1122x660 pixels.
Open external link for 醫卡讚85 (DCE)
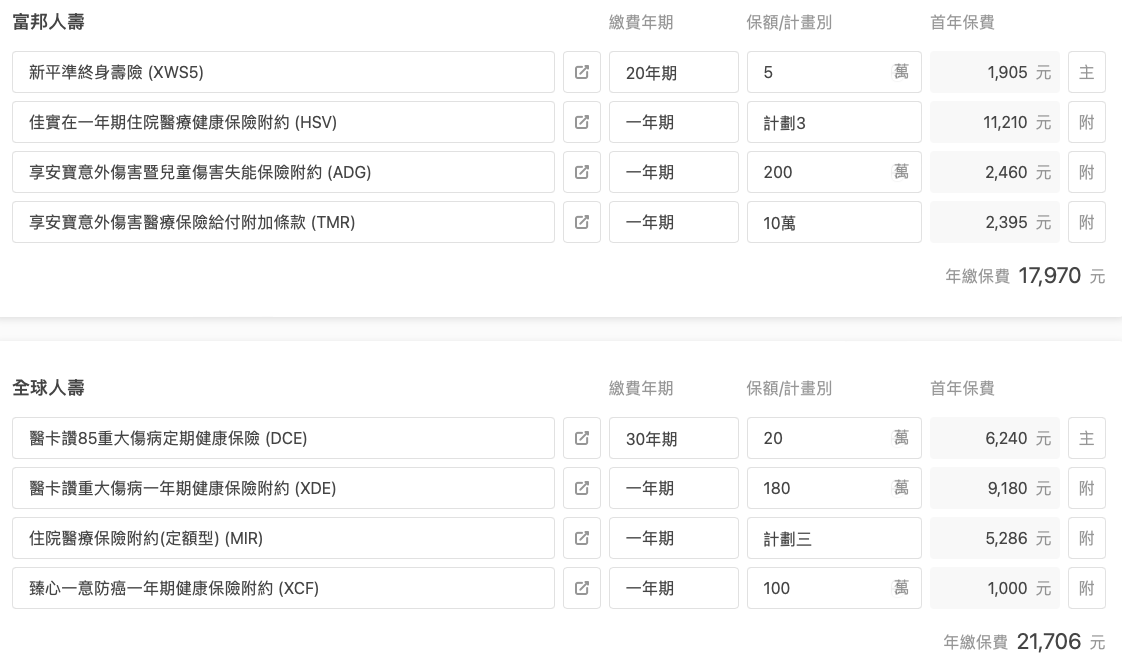(582, 438)
